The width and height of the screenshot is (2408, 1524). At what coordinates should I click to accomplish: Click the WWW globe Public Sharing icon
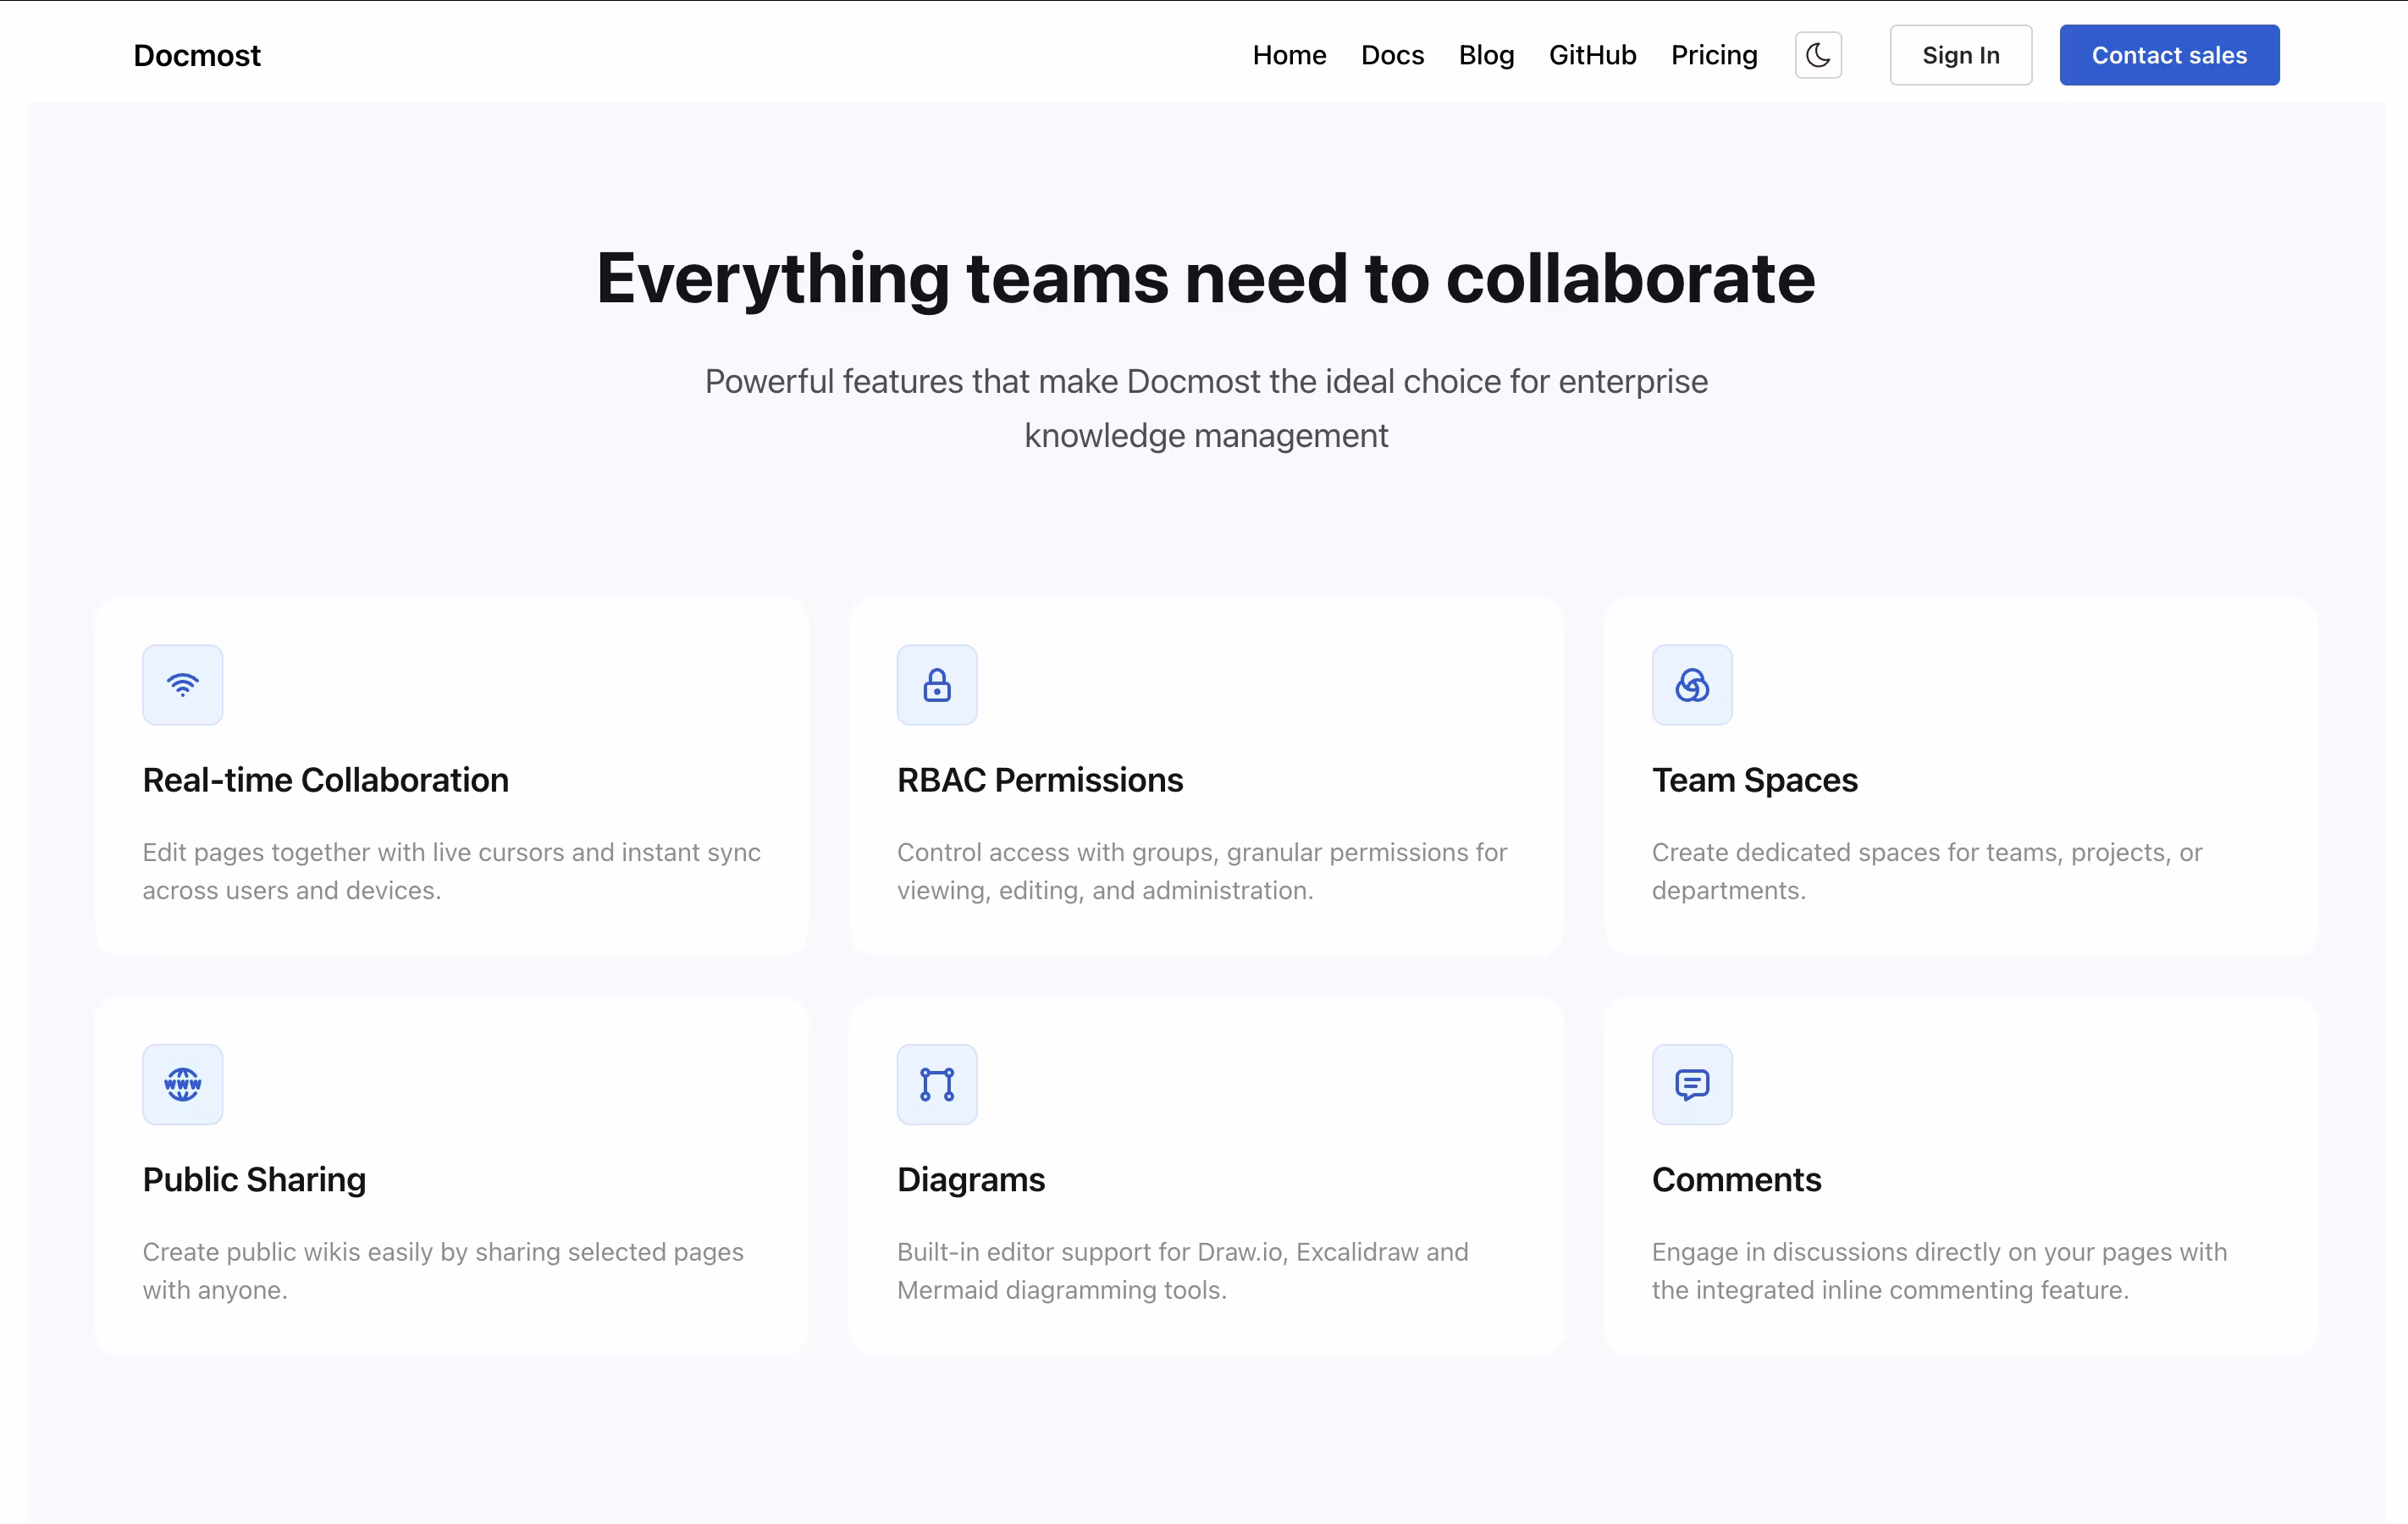click(x=182, y=1084)
